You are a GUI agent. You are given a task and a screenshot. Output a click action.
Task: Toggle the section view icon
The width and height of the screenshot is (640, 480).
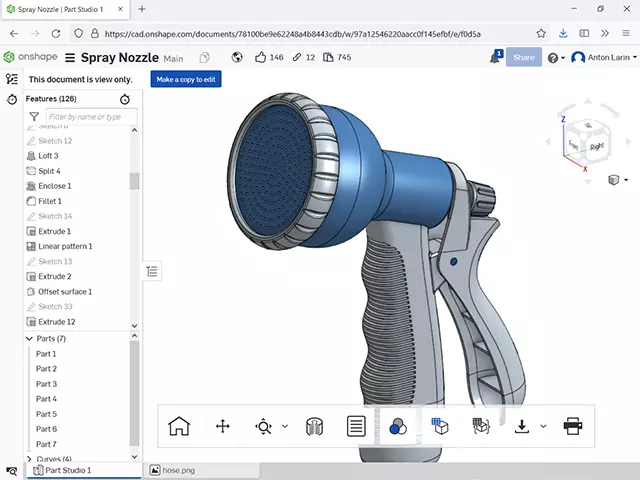pos(314,427)
